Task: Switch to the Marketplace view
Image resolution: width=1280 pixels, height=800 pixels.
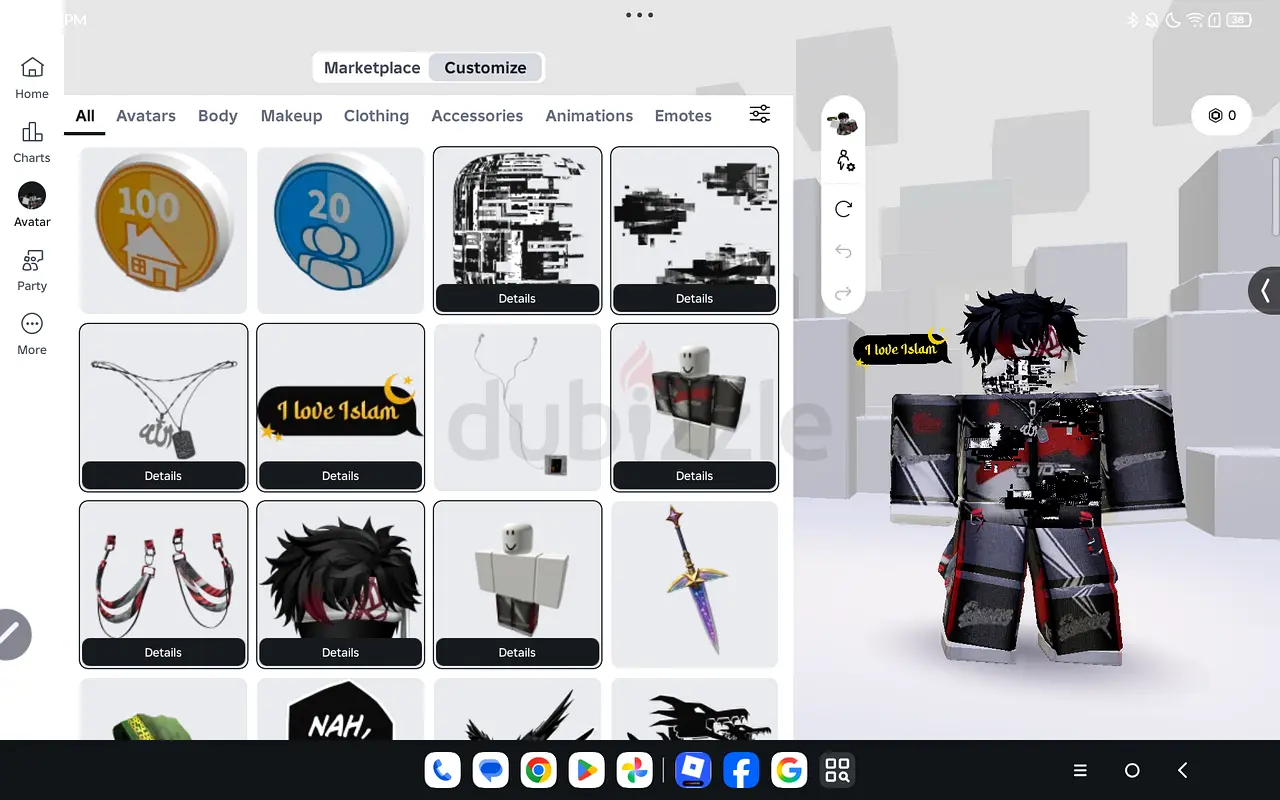Action: [372, 68]
